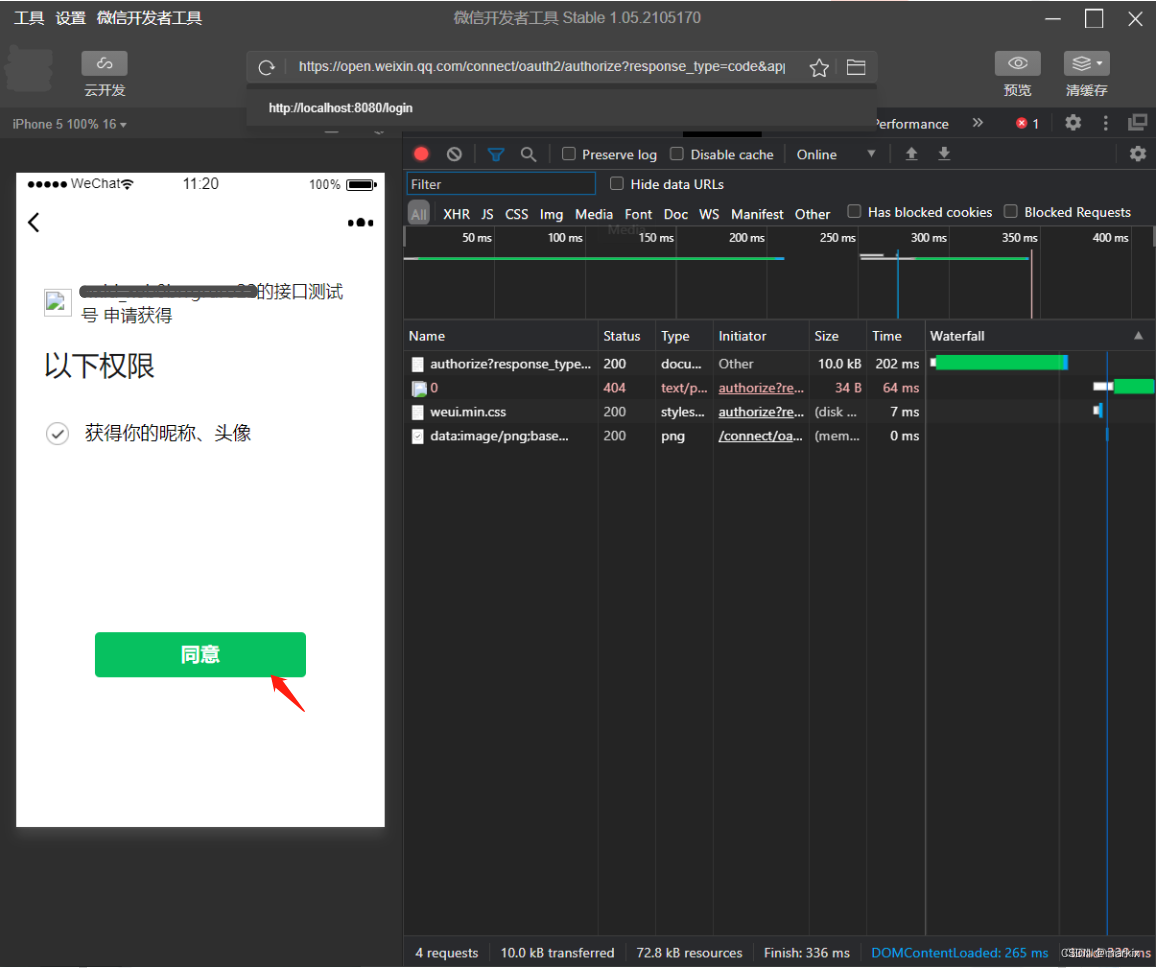Click the 预览 preview icon
Viewport: 1156px width, 968px height.
1017,62
